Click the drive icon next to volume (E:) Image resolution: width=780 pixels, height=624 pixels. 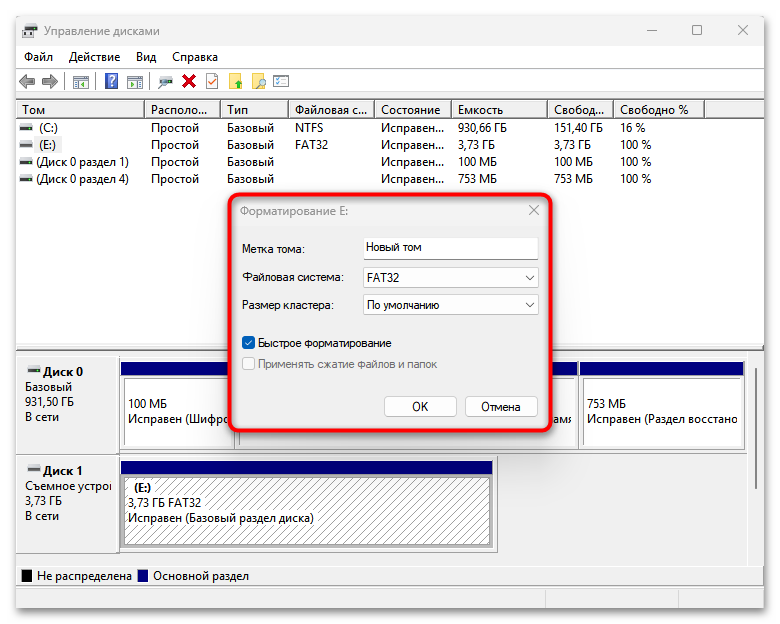point(26,145)
